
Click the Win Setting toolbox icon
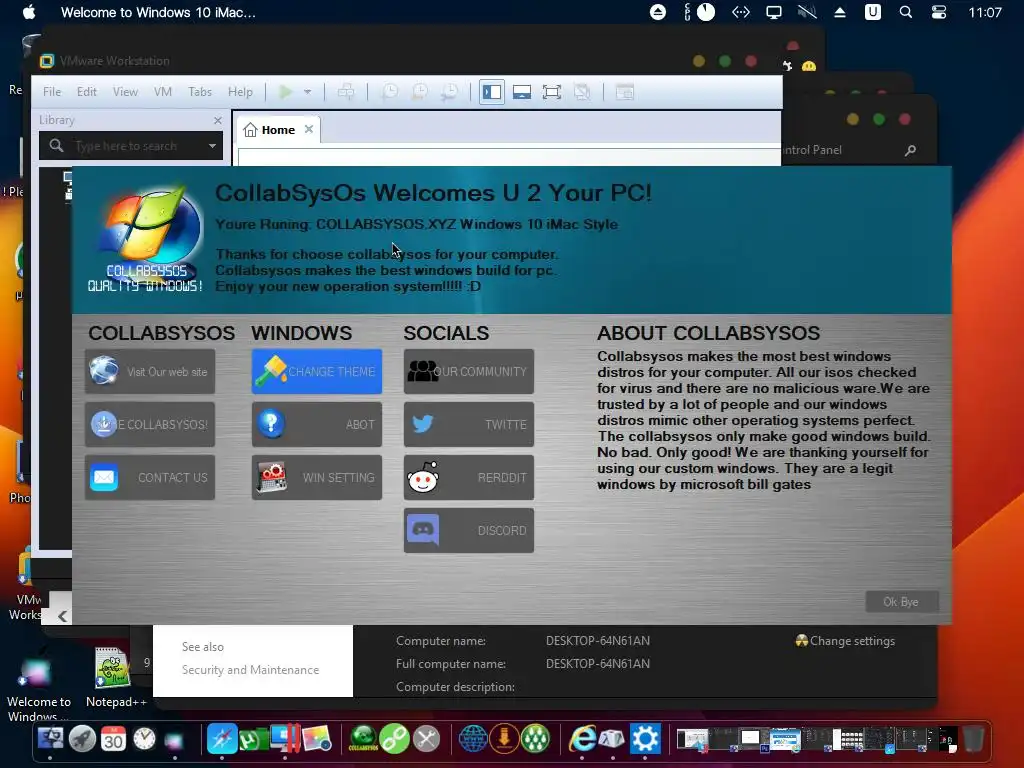272,477
